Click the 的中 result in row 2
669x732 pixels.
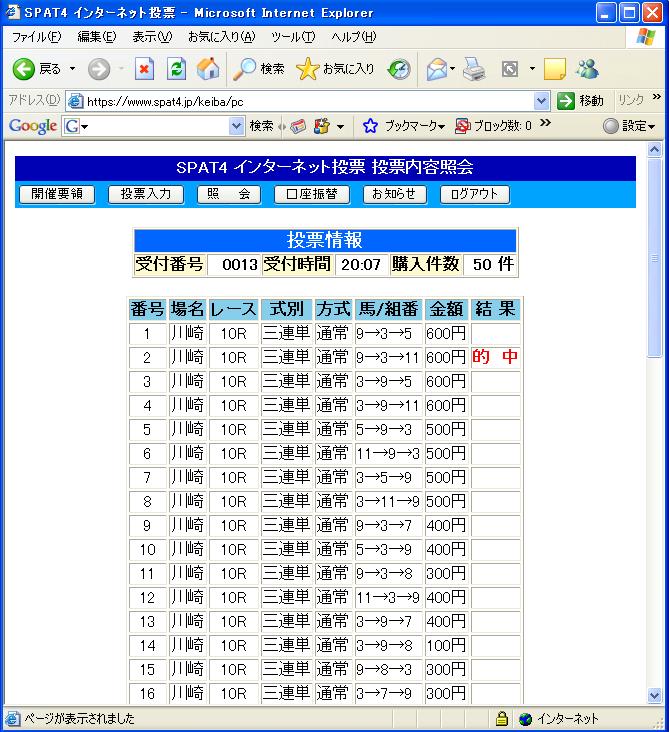click(495, 357)
